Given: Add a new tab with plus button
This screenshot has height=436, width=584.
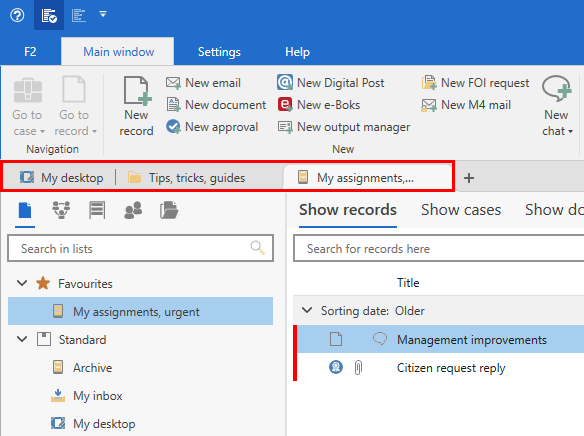Looking at the screenshot, I should click(x=469, y=178).
